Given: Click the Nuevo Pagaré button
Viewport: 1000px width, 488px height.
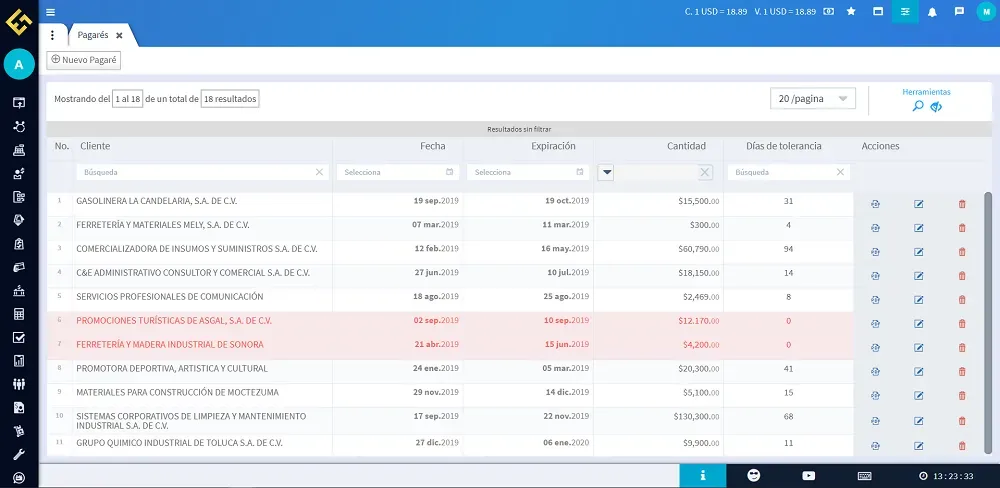Looking at the screenshot, I should tap(84, 60).
